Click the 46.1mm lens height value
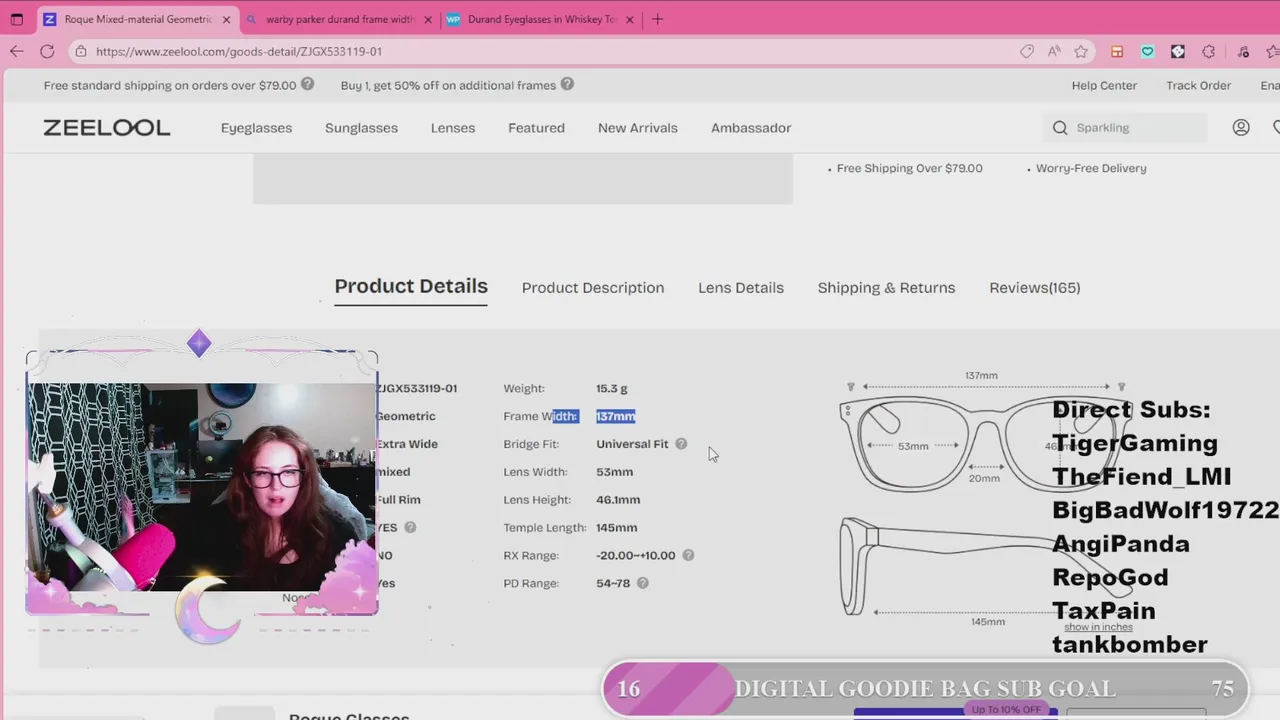The height and width of the screenshot is (720, 1280). click(618, 500)
